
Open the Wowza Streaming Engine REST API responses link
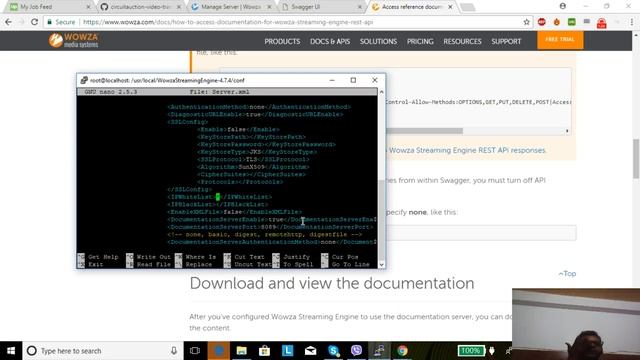tap(467, 150)
